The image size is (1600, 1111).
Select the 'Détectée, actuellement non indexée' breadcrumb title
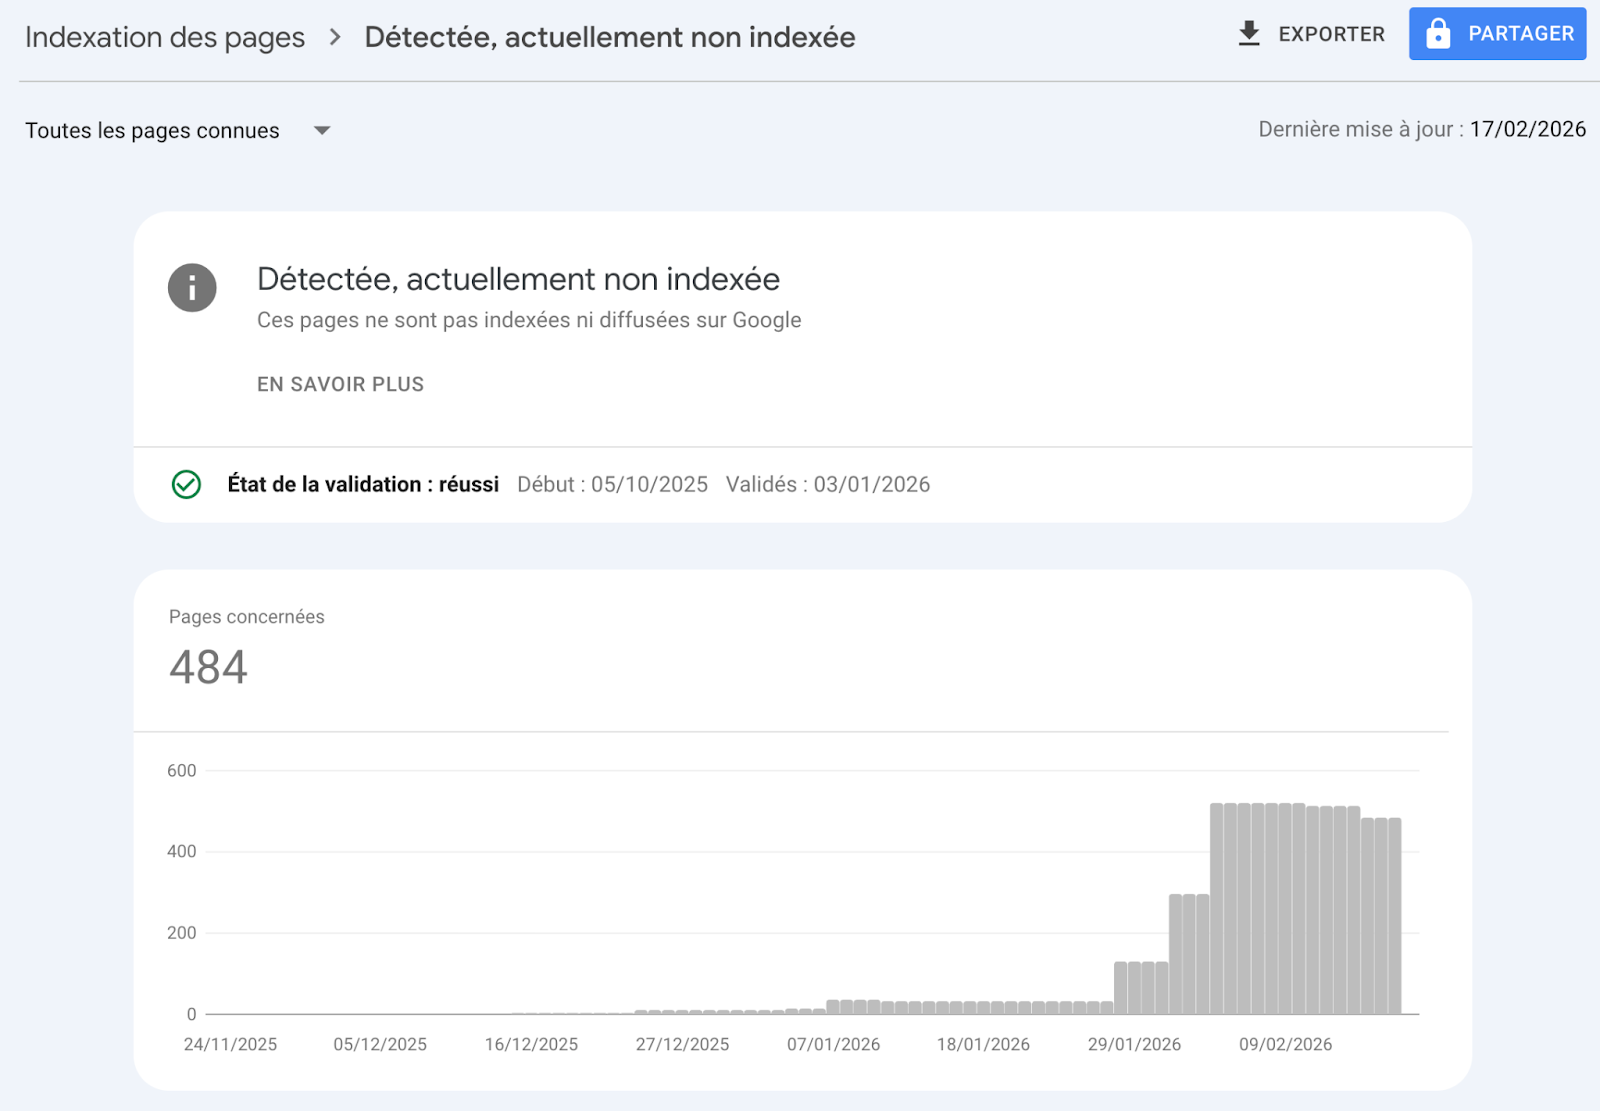click(609, 38)
